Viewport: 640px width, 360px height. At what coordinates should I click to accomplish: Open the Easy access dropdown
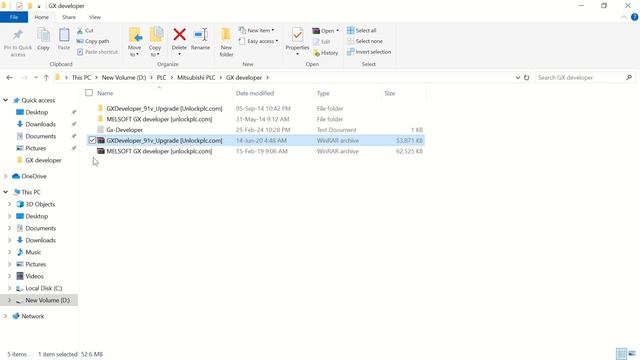tap(259, 41)
